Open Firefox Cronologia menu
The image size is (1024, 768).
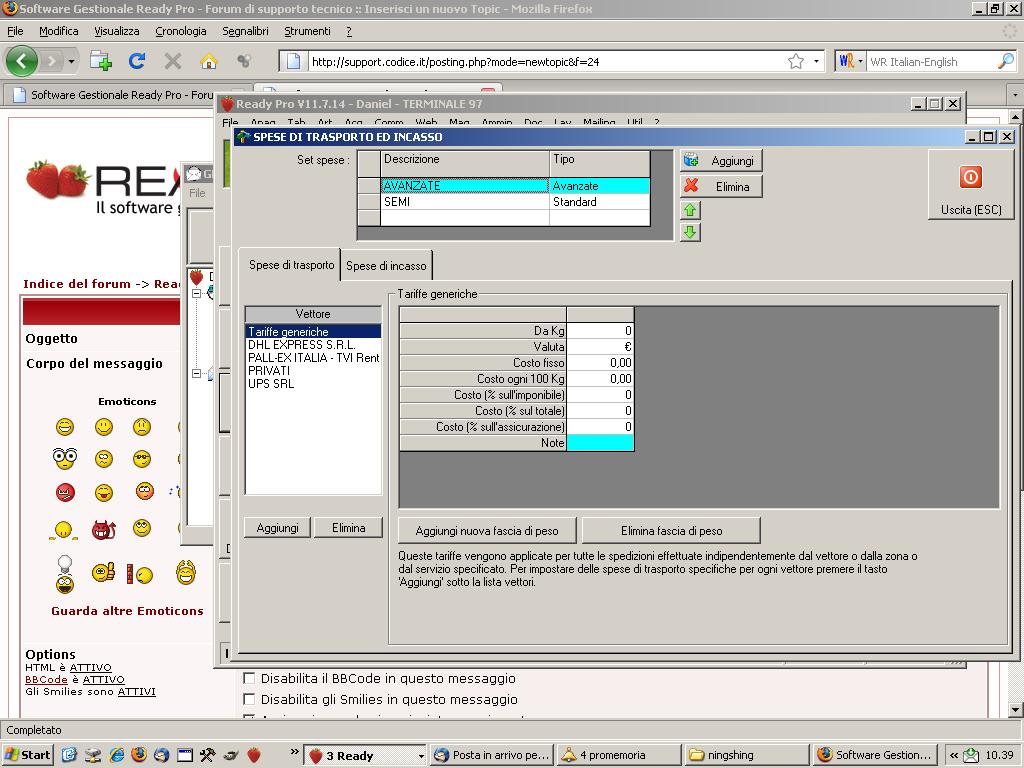[181, 31]
